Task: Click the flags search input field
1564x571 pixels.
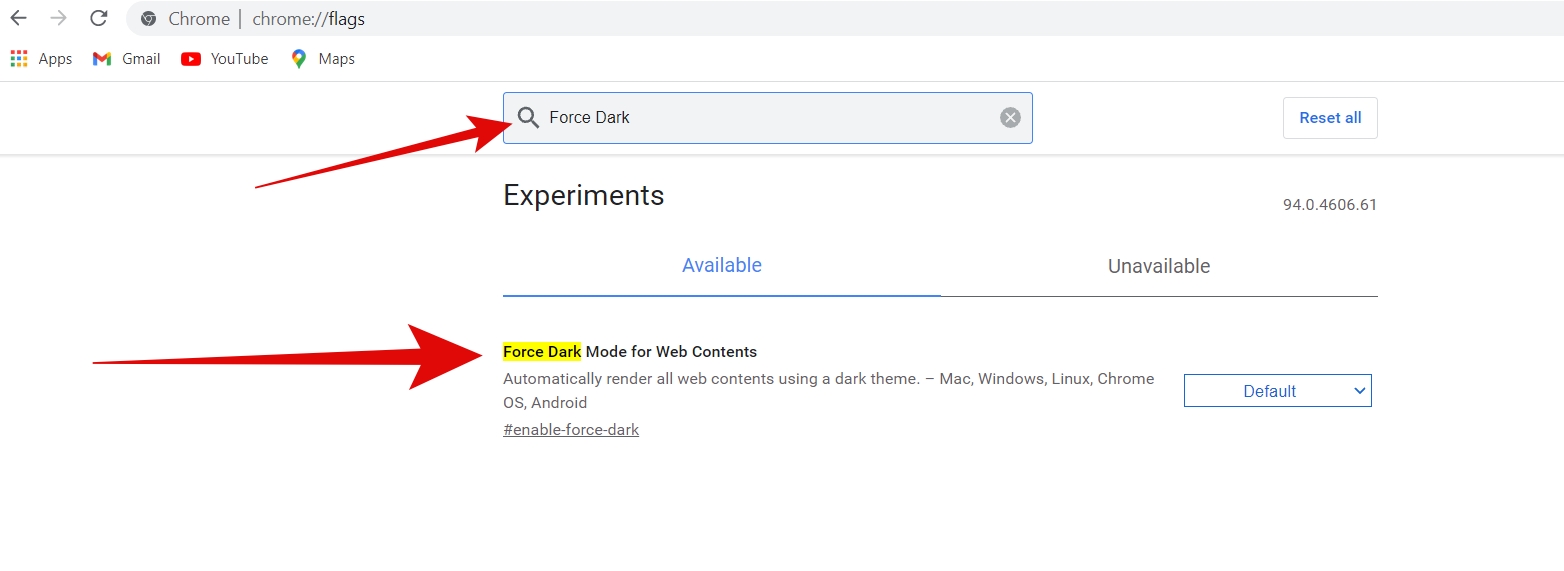Action: point(767,118)
